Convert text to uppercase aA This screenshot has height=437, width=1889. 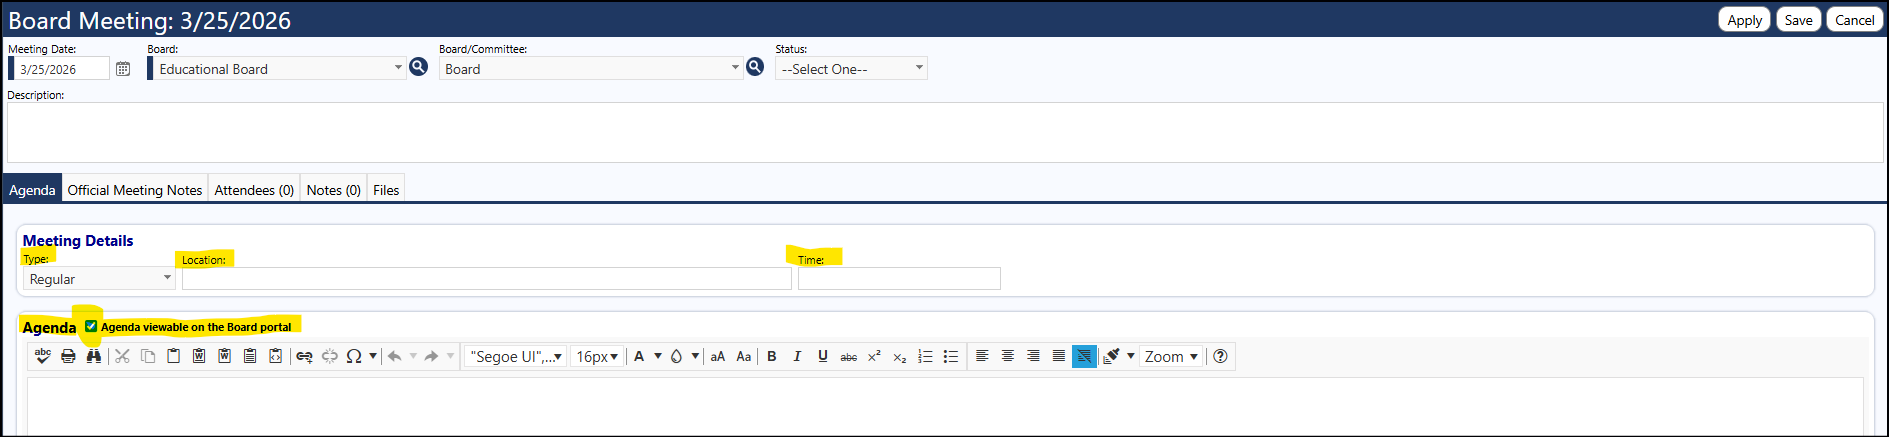tap(718, 356)
